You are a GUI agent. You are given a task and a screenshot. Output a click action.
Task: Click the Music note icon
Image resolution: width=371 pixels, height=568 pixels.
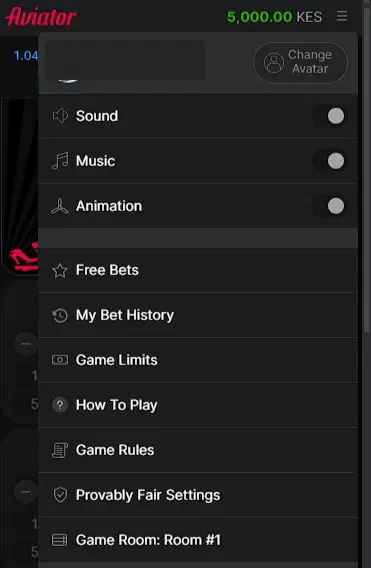(x=60, y=161)
